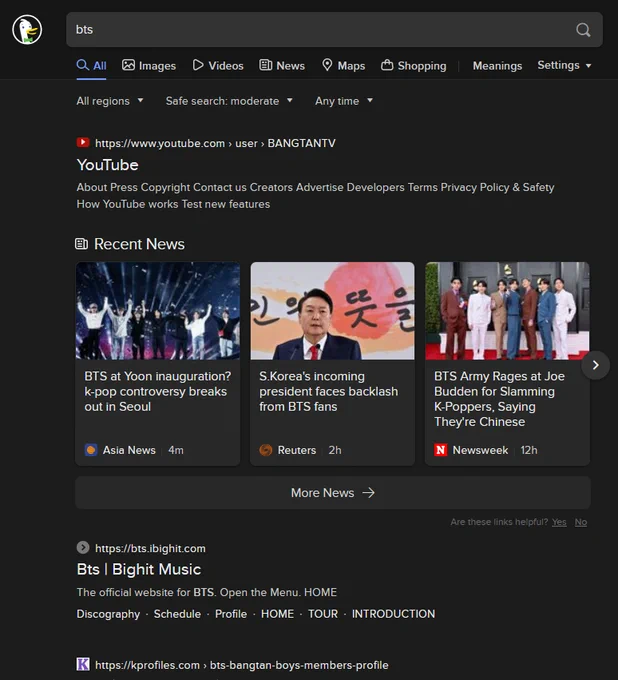
Task: Open the BTS red carpet thumbnail
Action: point(507,311)
